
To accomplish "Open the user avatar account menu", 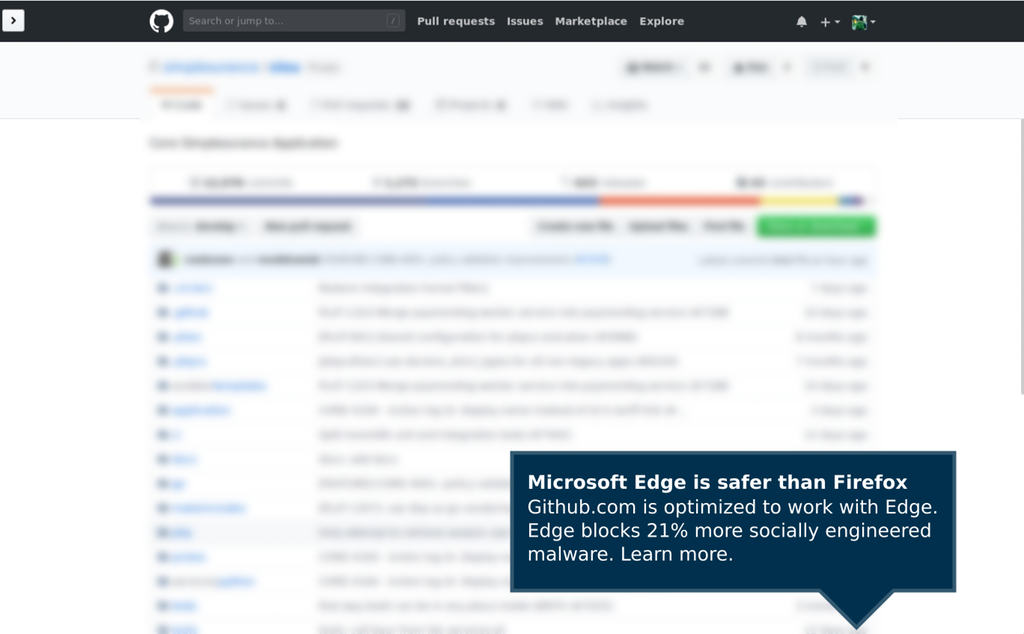I will coord(863,22).
